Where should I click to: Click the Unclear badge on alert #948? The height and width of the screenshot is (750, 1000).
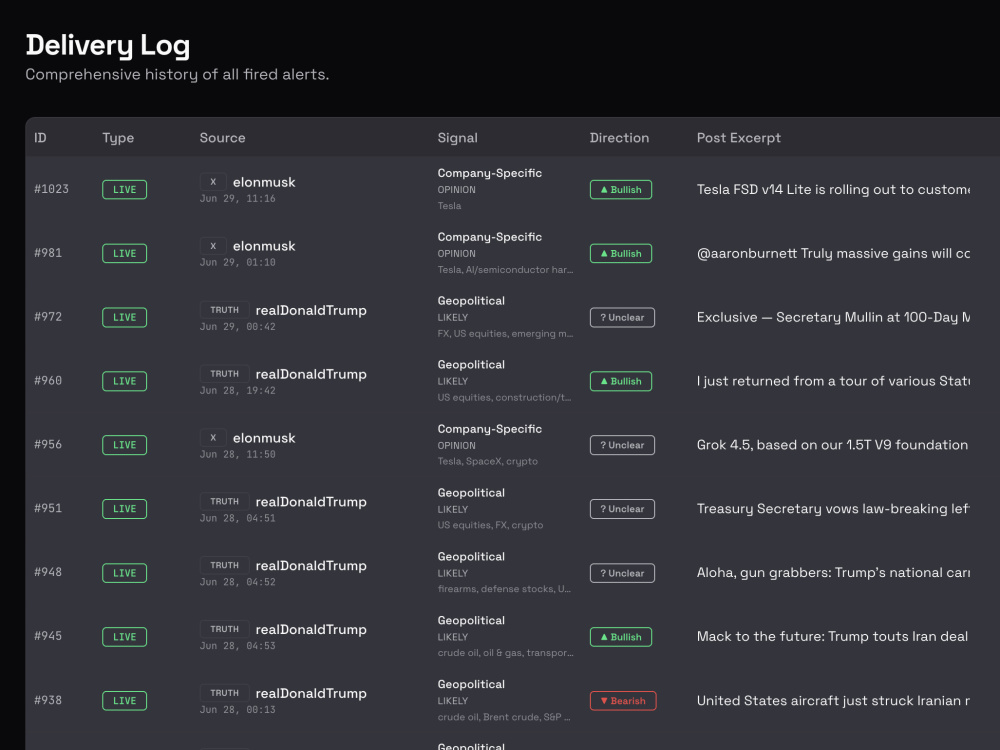pos(622,573)
